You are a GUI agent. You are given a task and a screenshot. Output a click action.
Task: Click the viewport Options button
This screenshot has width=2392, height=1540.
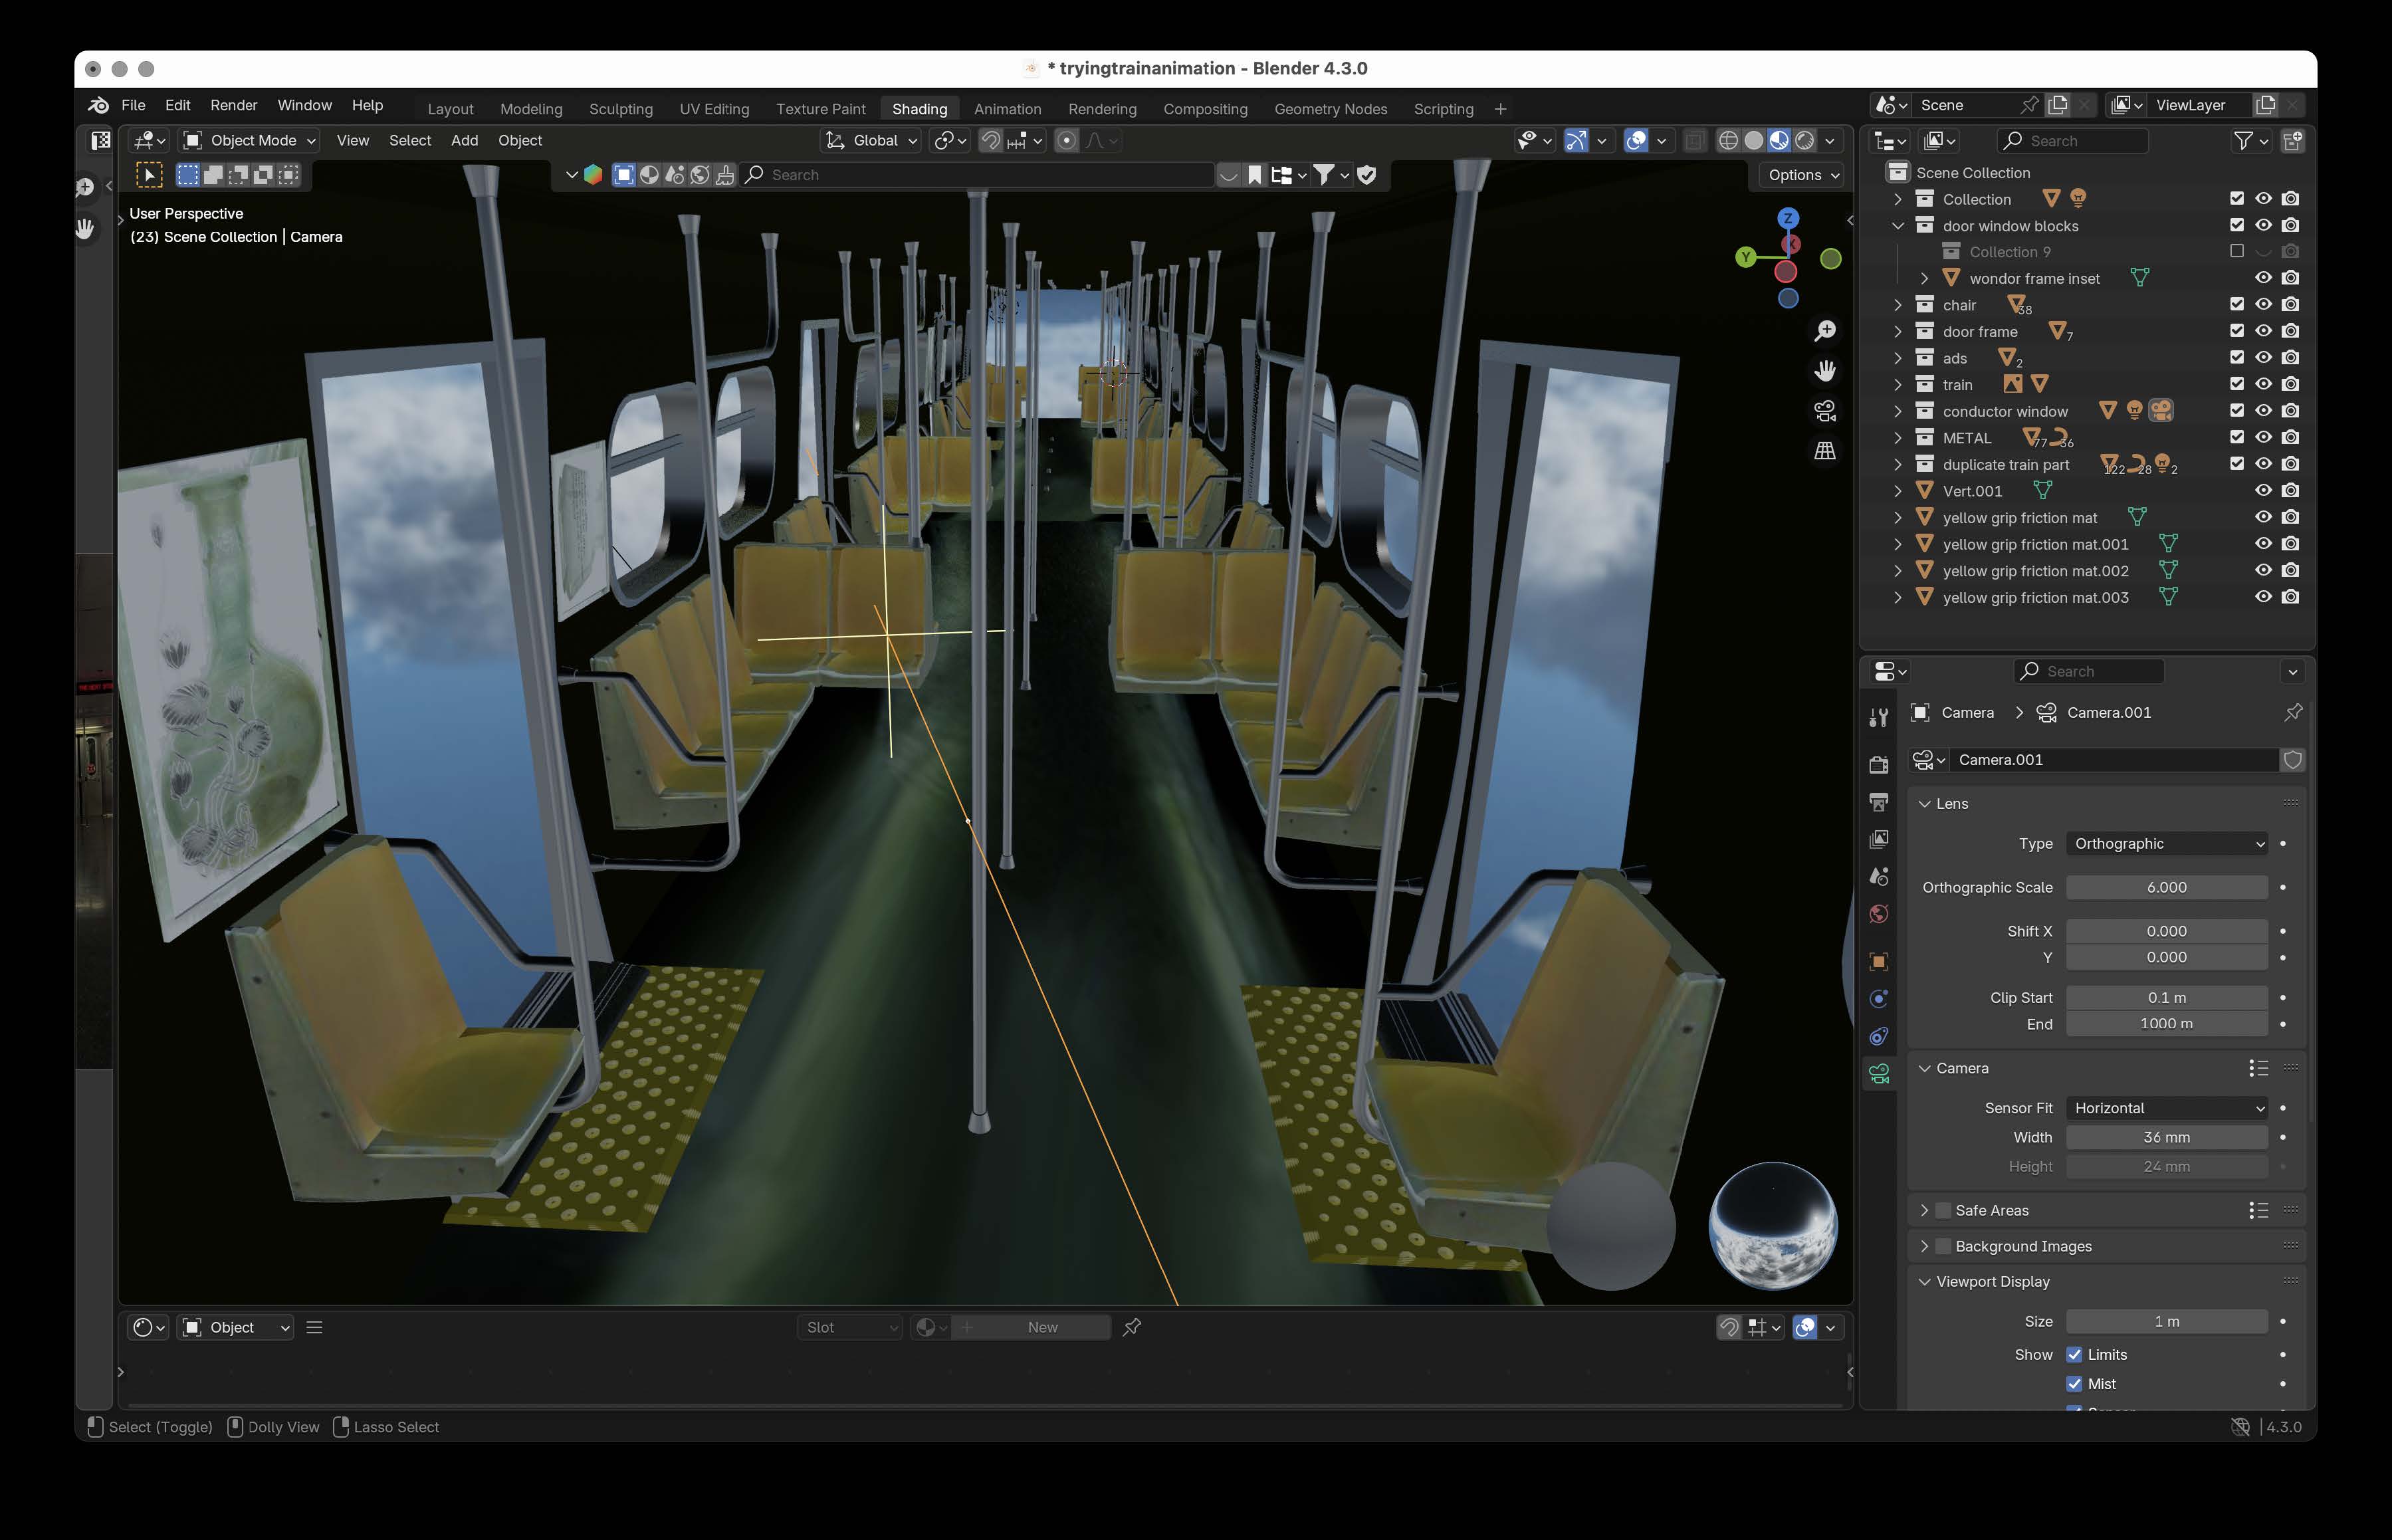tap(1802, 175)
